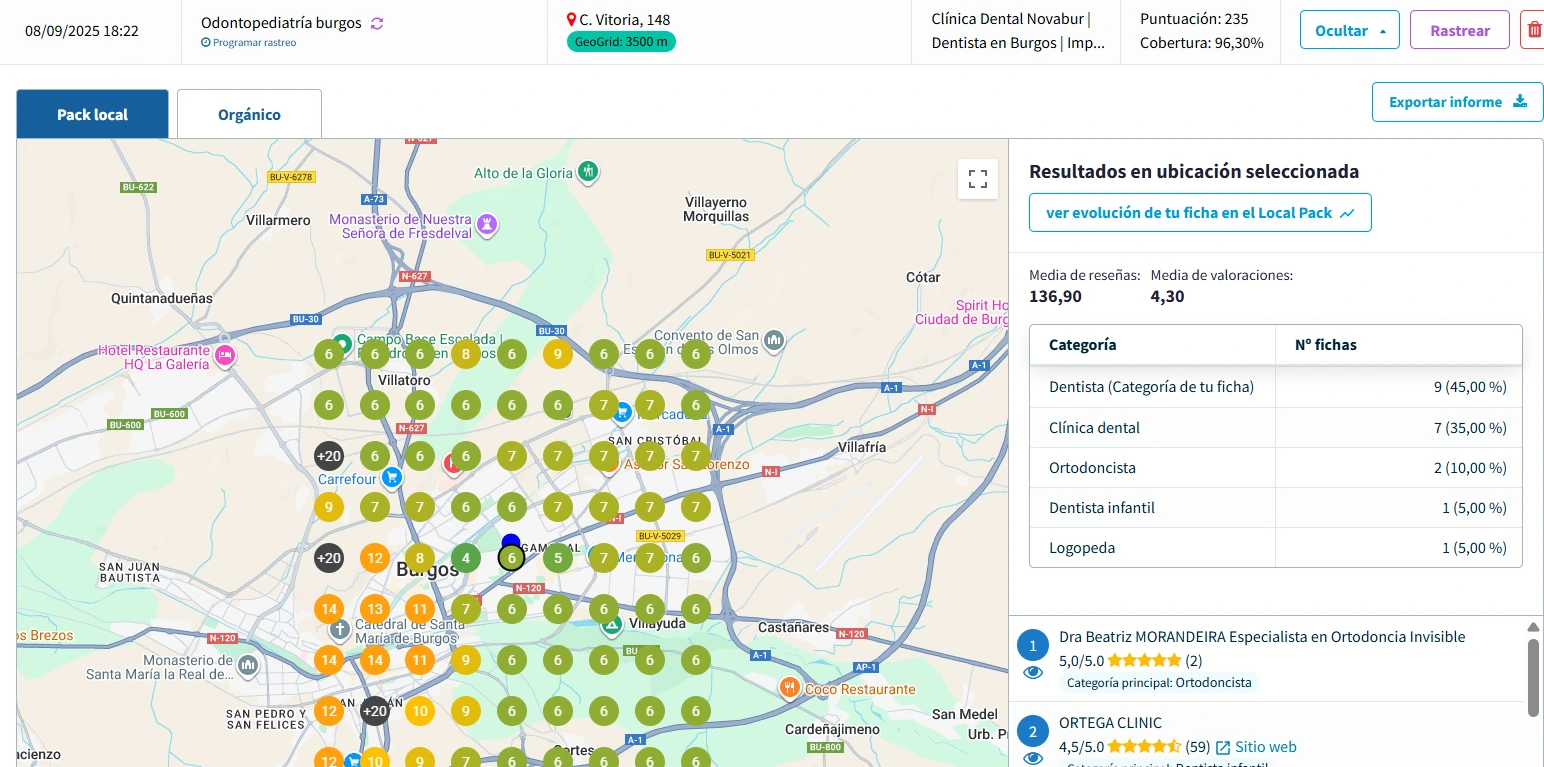Click the Media de valoraciones value 4,30
1544x767 pixels.
[1167, 296]
